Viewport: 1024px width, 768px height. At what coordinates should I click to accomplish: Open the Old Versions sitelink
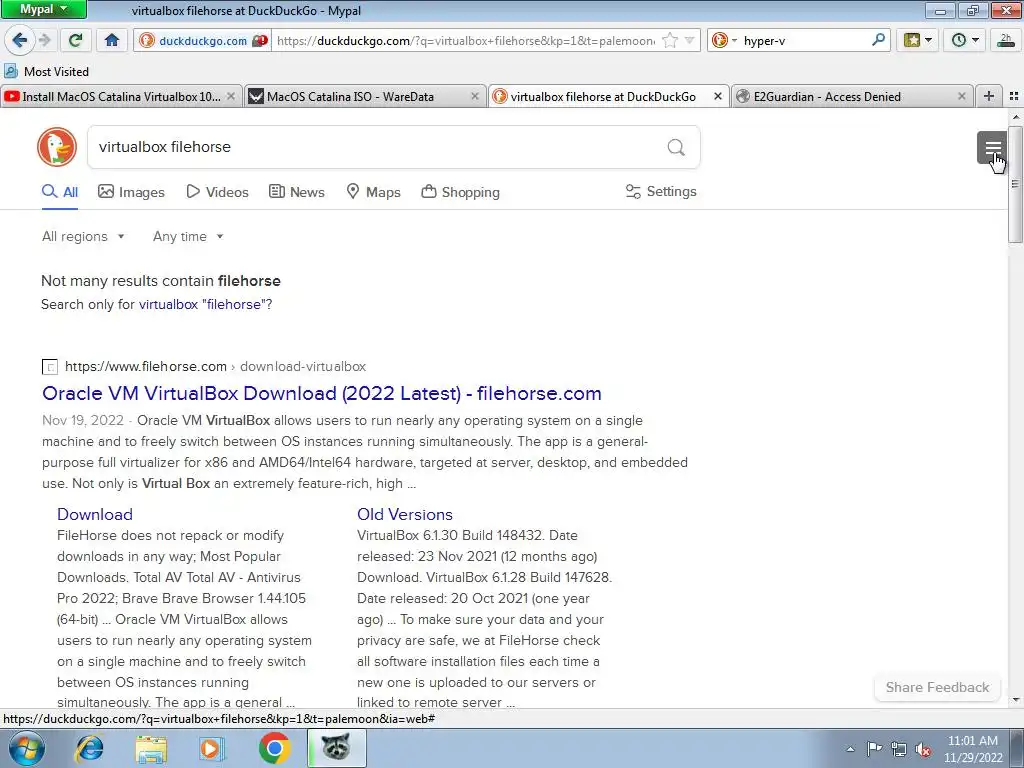coord(405,515)
